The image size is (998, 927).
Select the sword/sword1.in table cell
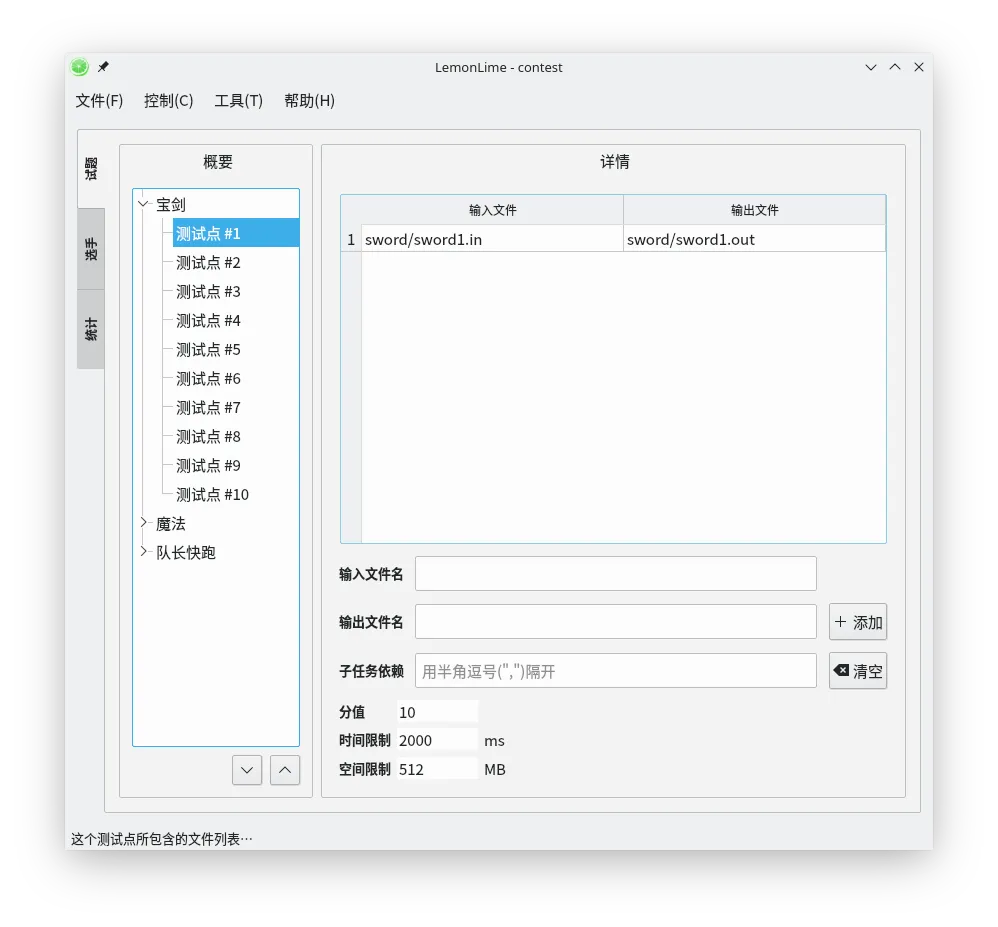click(x=492, y=240)
